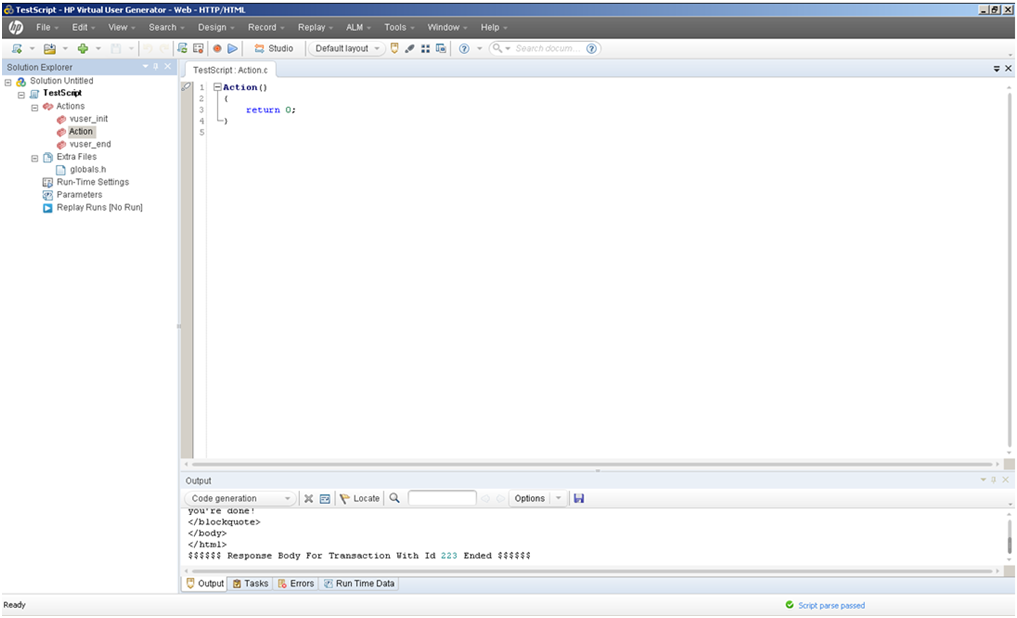Screen dimensions: 1017x618
Task: Switch to the Run Time Data tab
Action: [x=359, y=584]
